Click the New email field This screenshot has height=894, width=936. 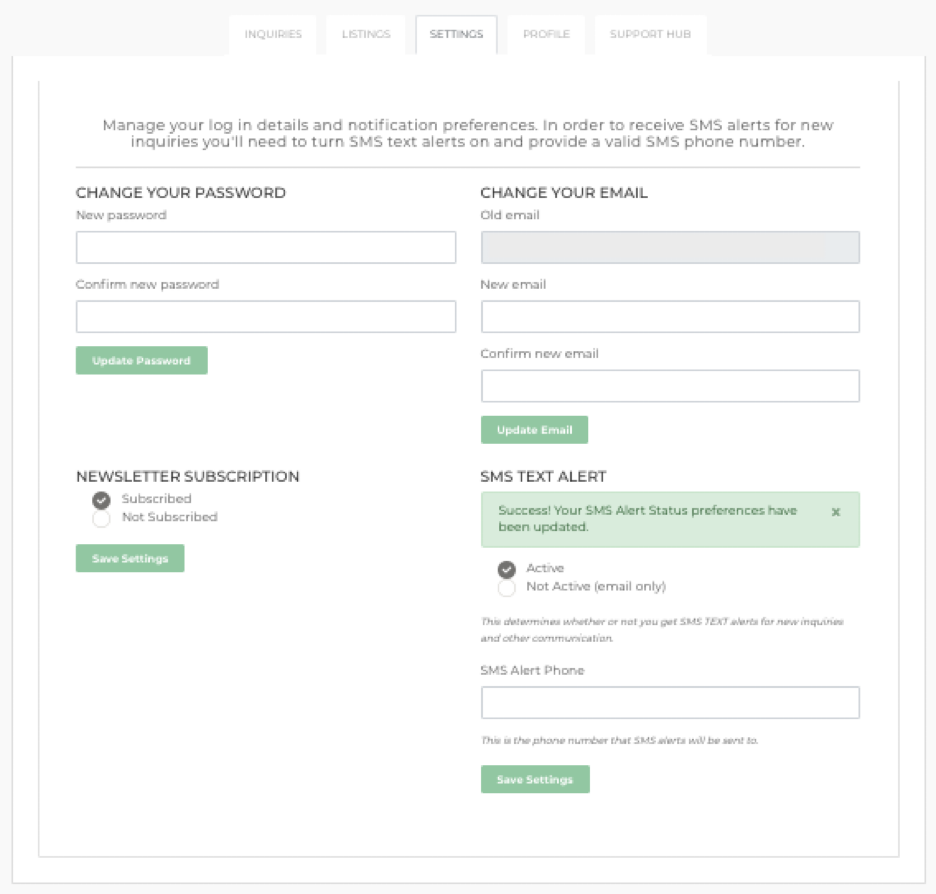point(670,316)
